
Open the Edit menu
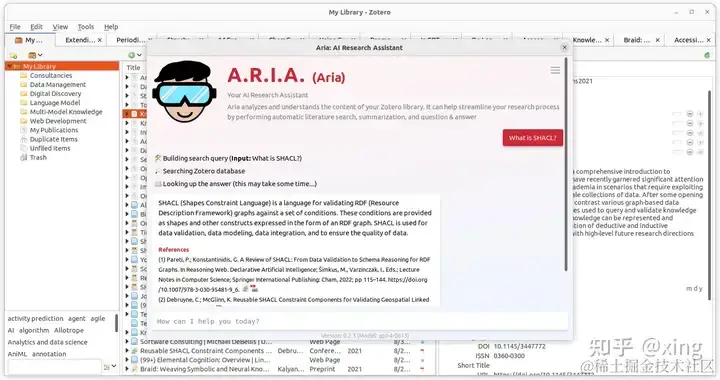coord(36,27)
